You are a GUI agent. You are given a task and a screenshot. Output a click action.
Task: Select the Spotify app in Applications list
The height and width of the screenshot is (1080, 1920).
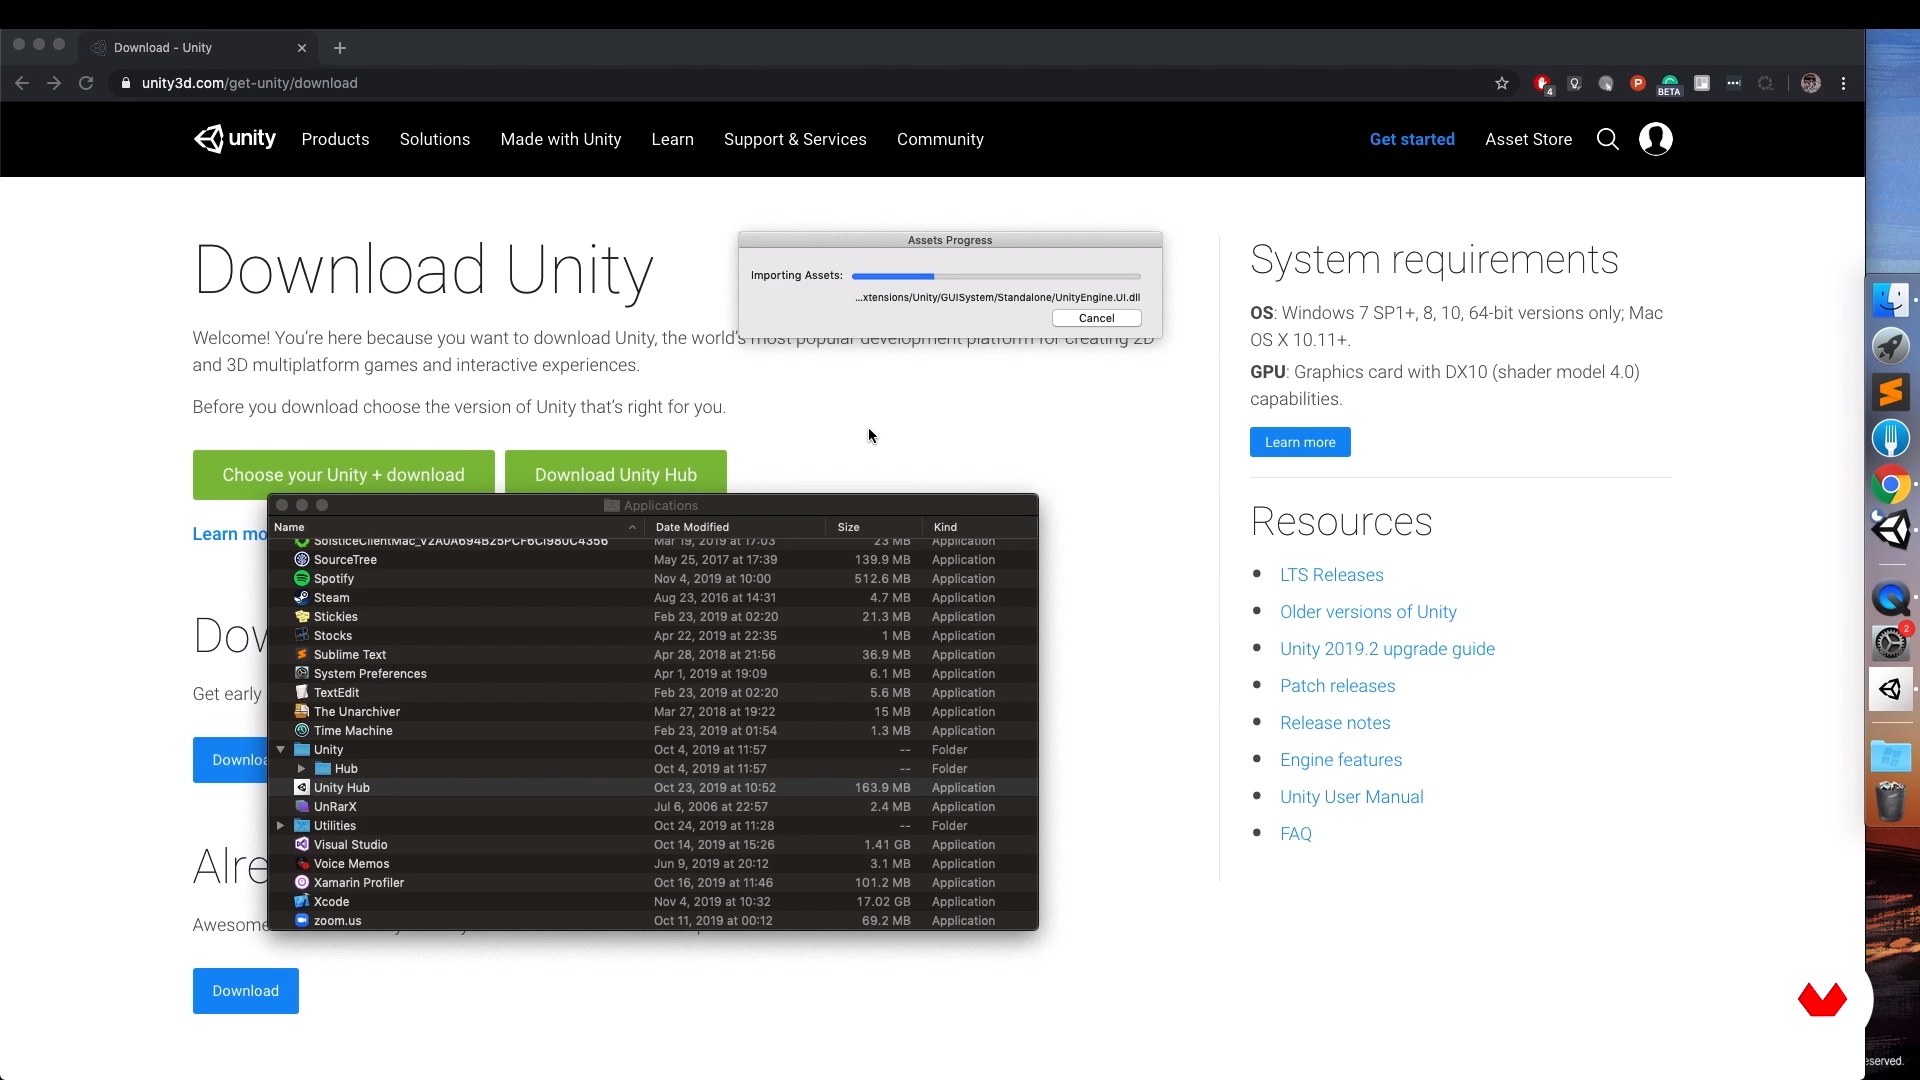coord(652,579)
